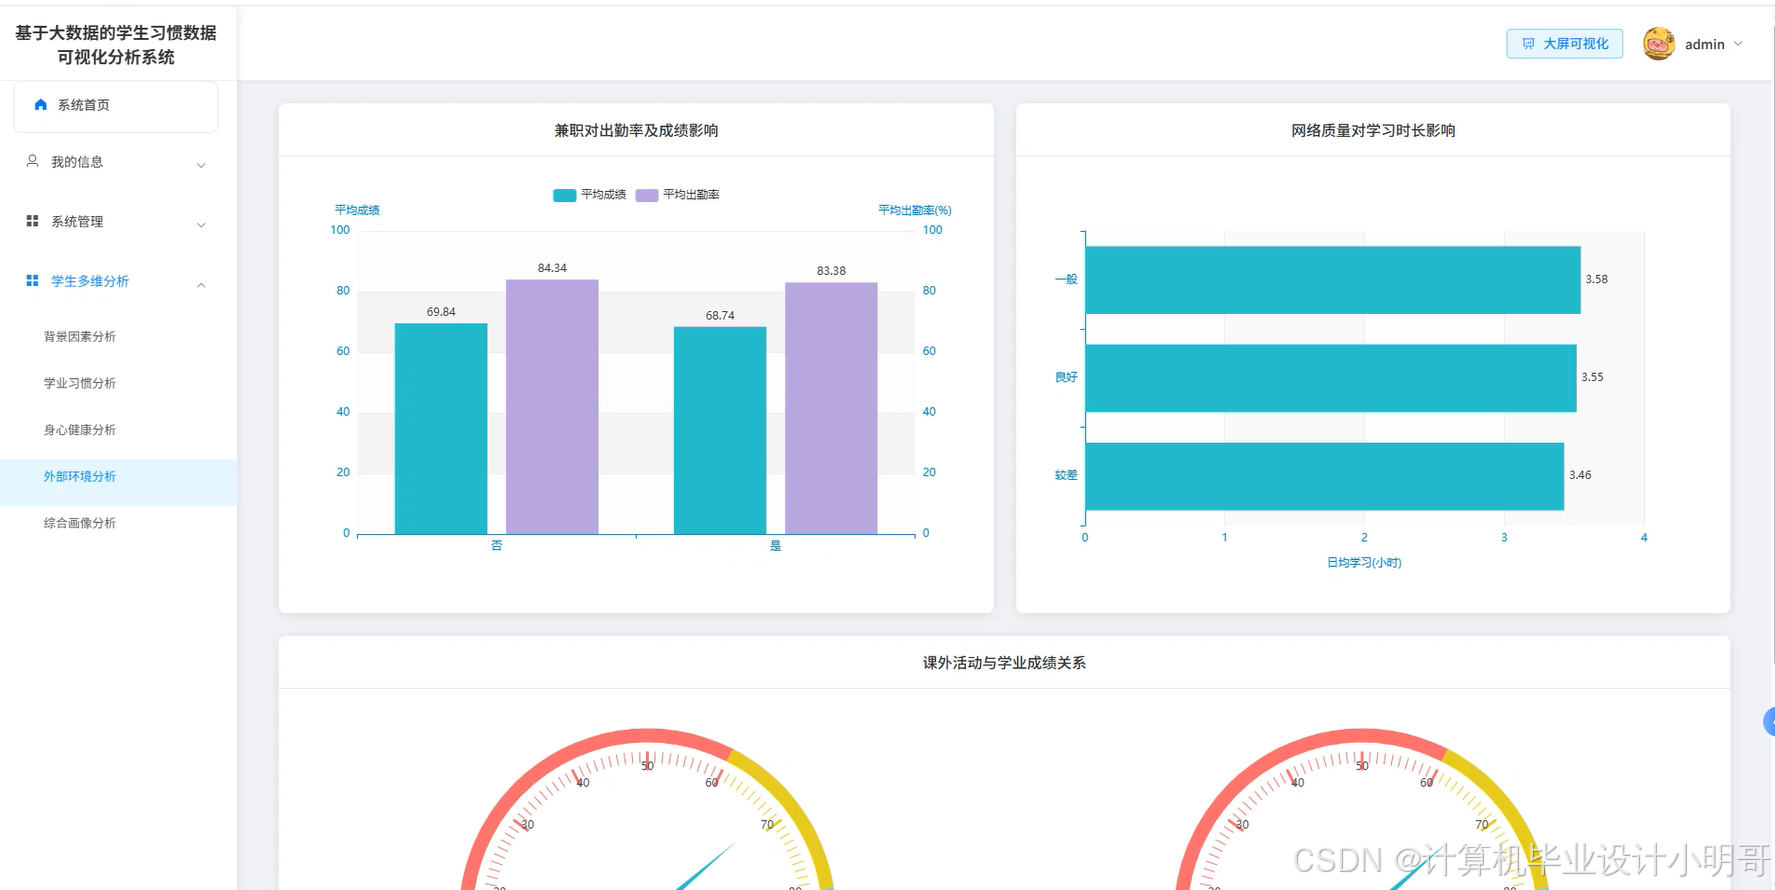Click the 3.46 value label

click(x=1580, y=476)
